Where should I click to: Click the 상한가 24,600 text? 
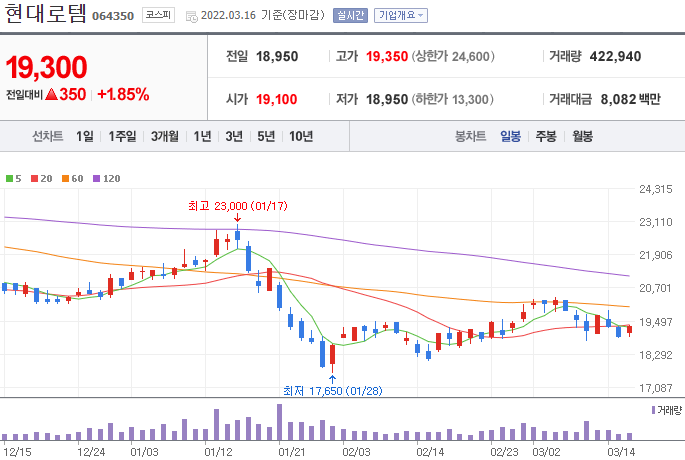click(453, 56)
